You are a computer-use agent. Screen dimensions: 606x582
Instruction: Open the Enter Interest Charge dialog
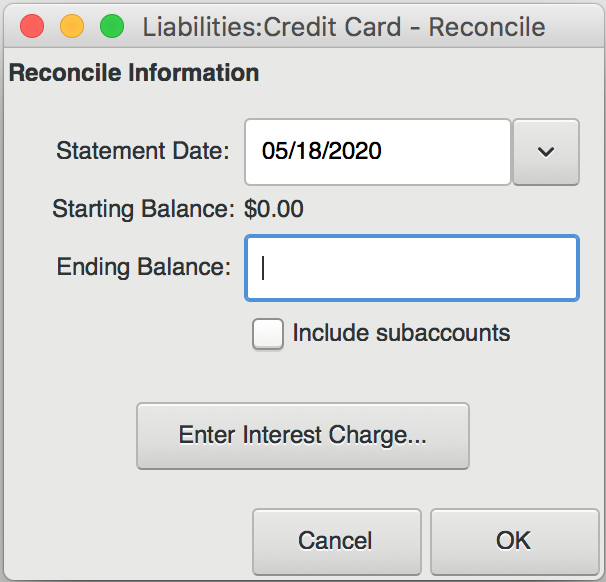(x=303, y=436)
